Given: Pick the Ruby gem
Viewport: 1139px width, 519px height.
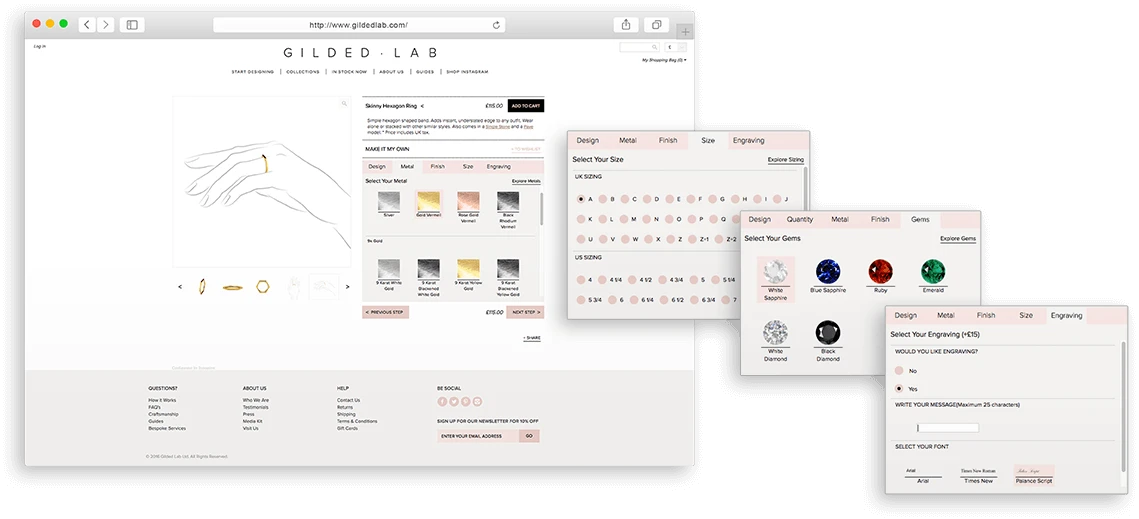Looking at the screenshot, I should click(x=880, y=276).
